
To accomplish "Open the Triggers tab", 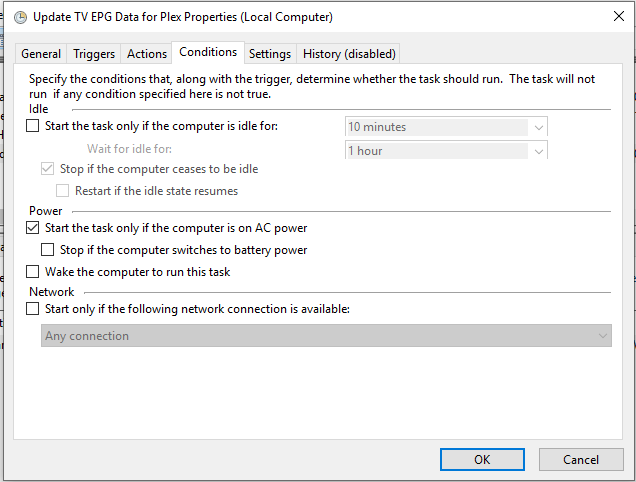I will [94, 54].
